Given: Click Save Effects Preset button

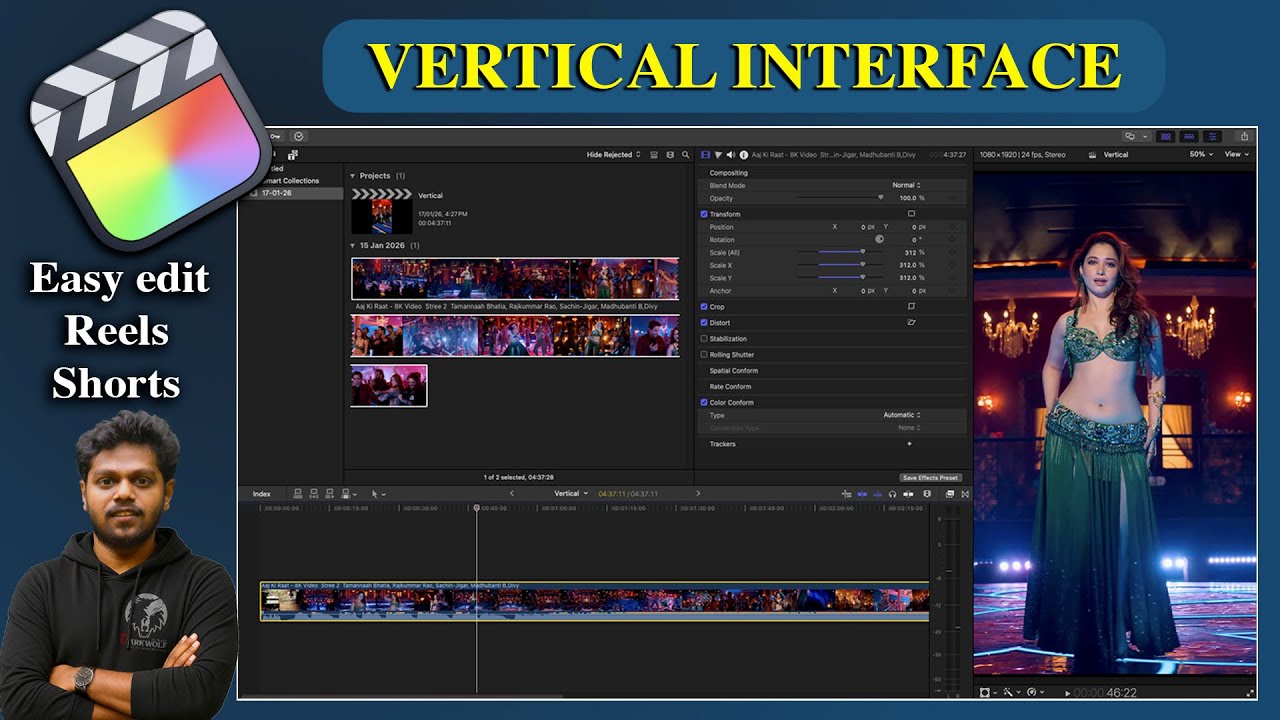Looking at the screenshot, I should (x=930, y=478).
